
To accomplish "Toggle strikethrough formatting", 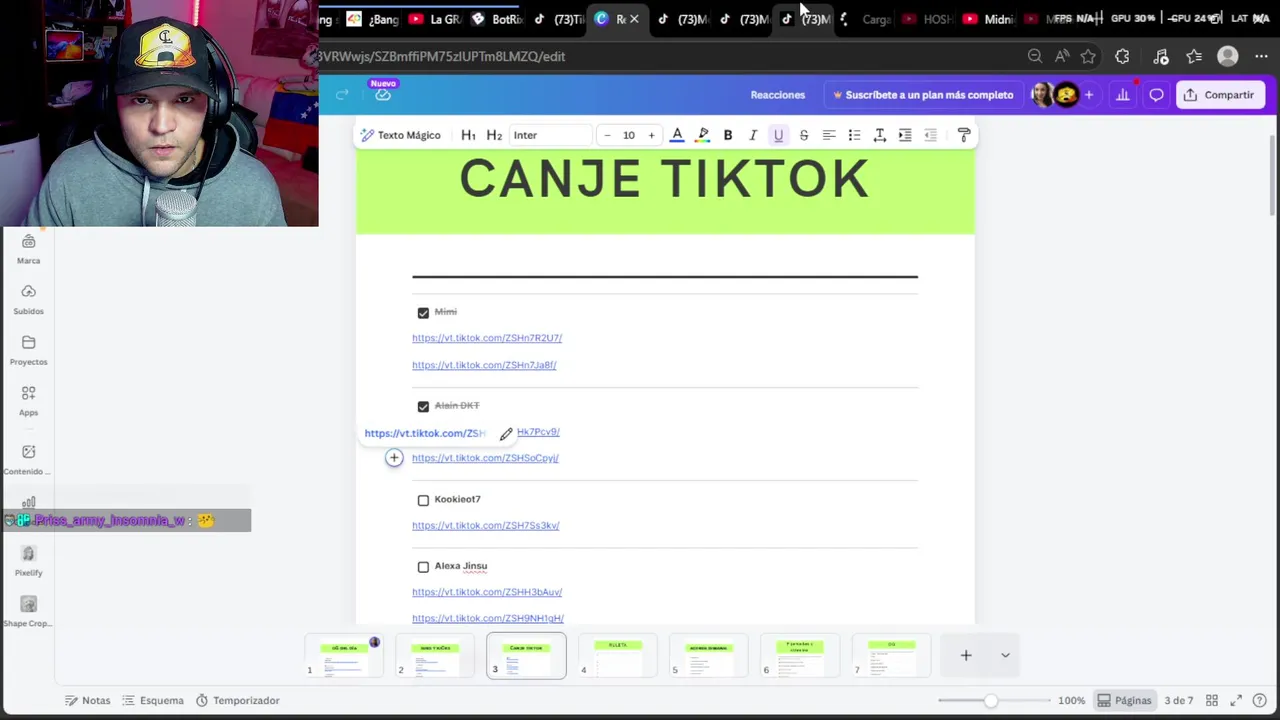I will (804, 135).
